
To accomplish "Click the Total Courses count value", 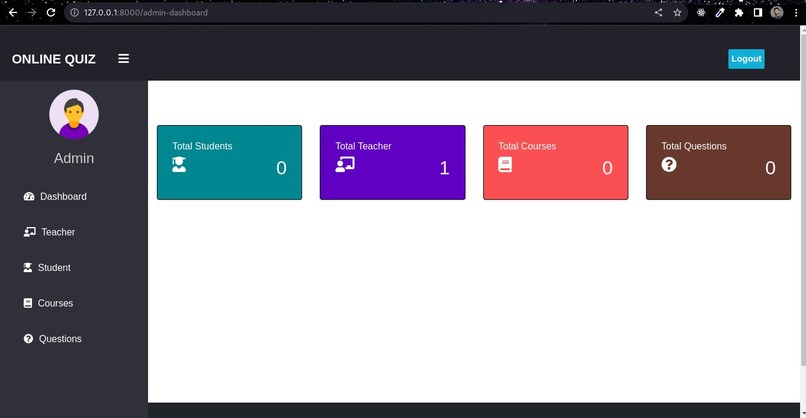I will coord(607,168).
